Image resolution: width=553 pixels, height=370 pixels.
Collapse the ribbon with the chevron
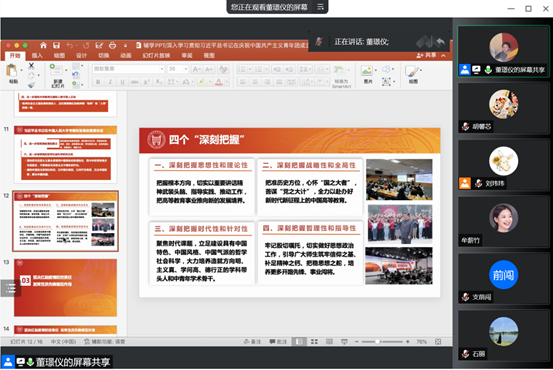443,55
